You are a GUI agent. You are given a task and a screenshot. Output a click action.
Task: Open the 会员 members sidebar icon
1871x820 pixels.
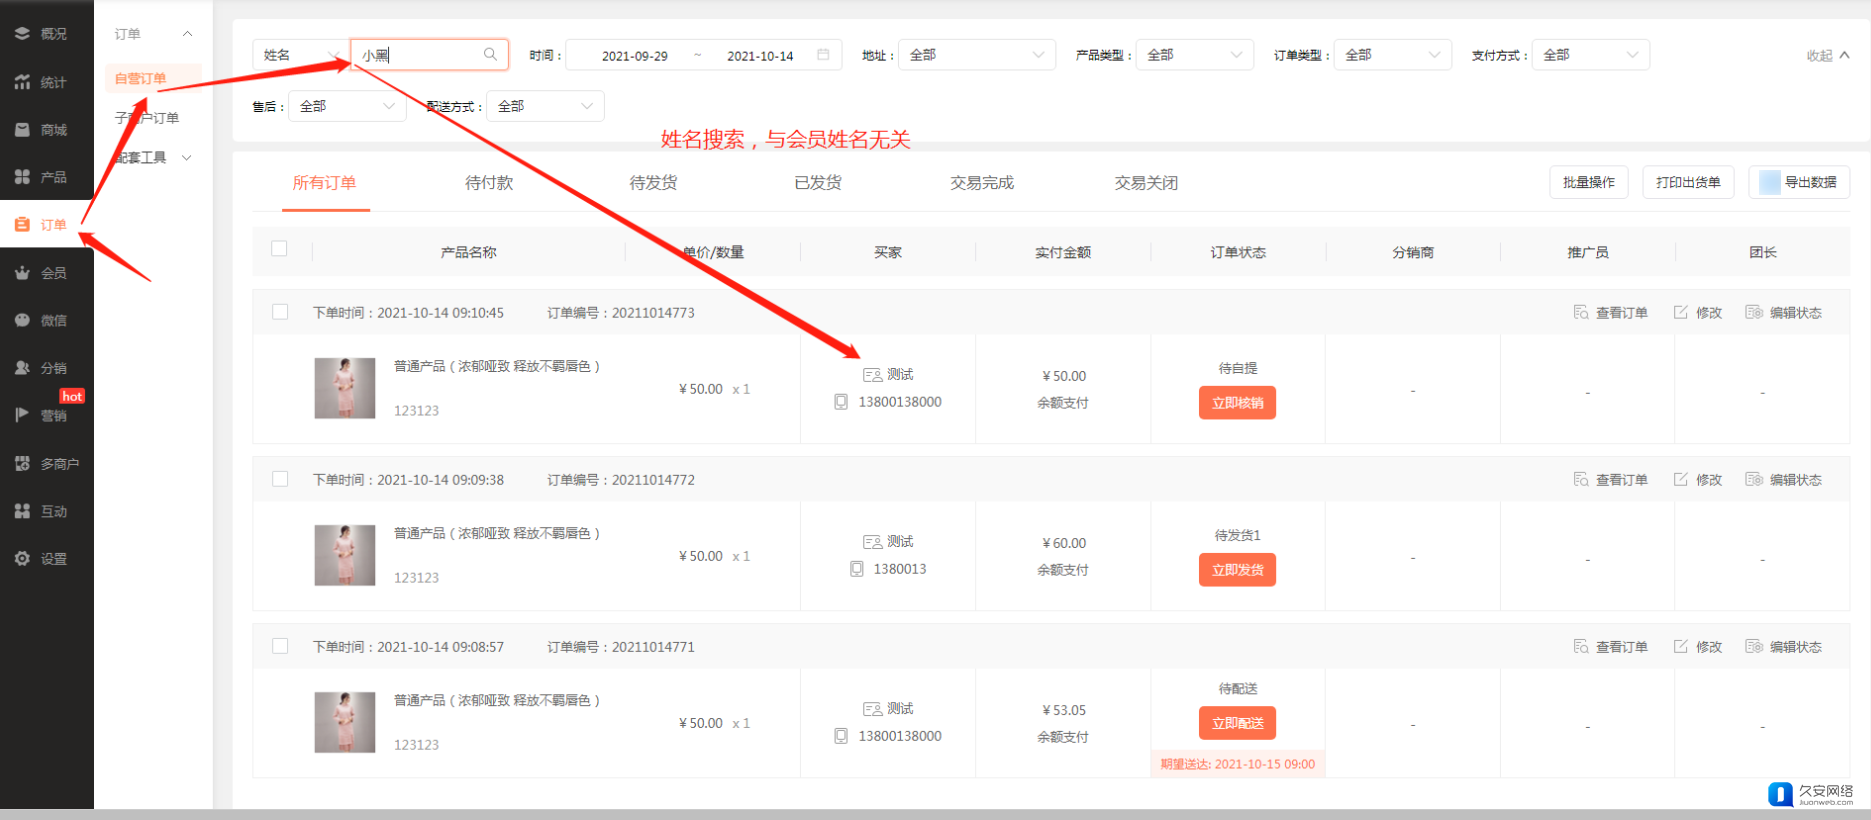(22, 273)
